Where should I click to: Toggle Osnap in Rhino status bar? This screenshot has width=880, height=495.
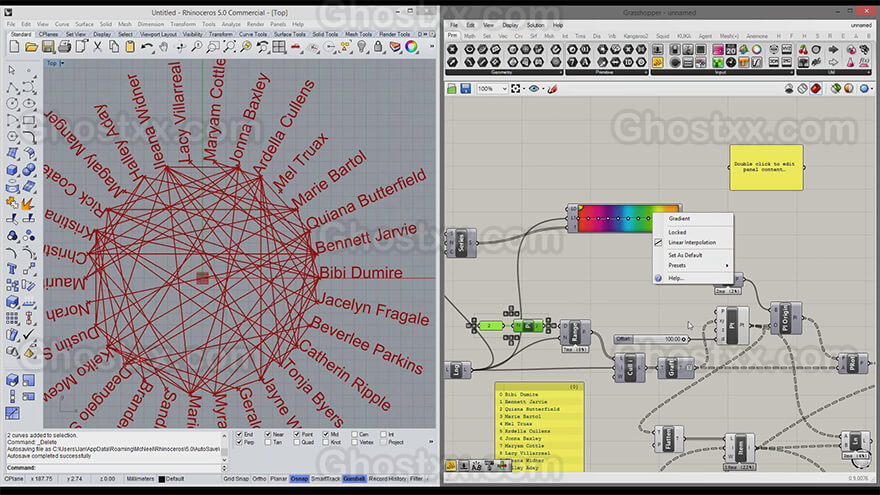pyautogui.click(x=299, y=479)
